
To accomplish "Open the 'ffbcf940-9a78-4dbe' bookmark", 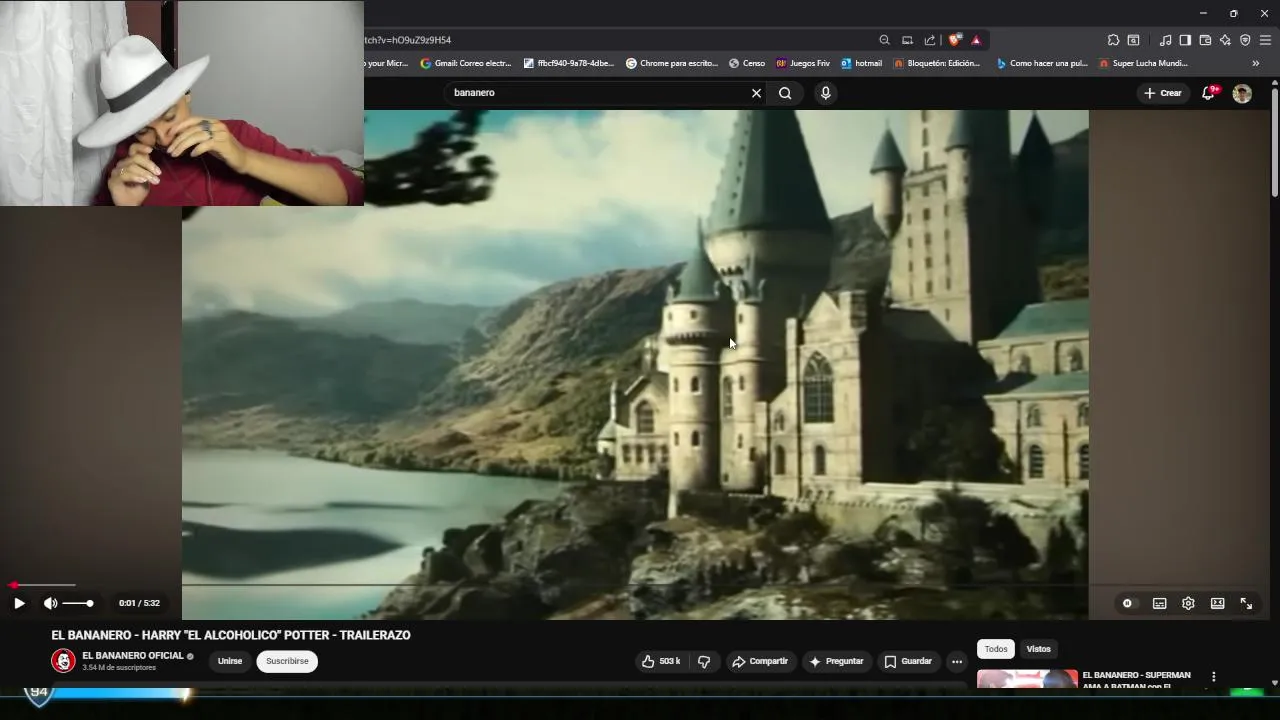I will (569, 63).
